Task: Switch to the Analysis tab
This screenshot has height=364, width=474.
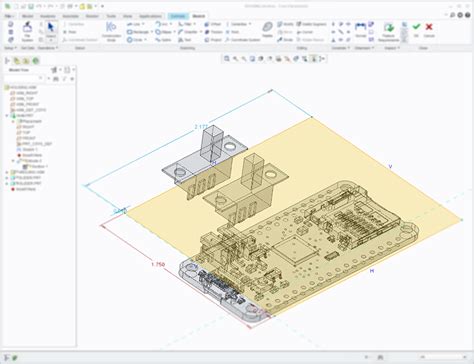Action: pos(48,16)
